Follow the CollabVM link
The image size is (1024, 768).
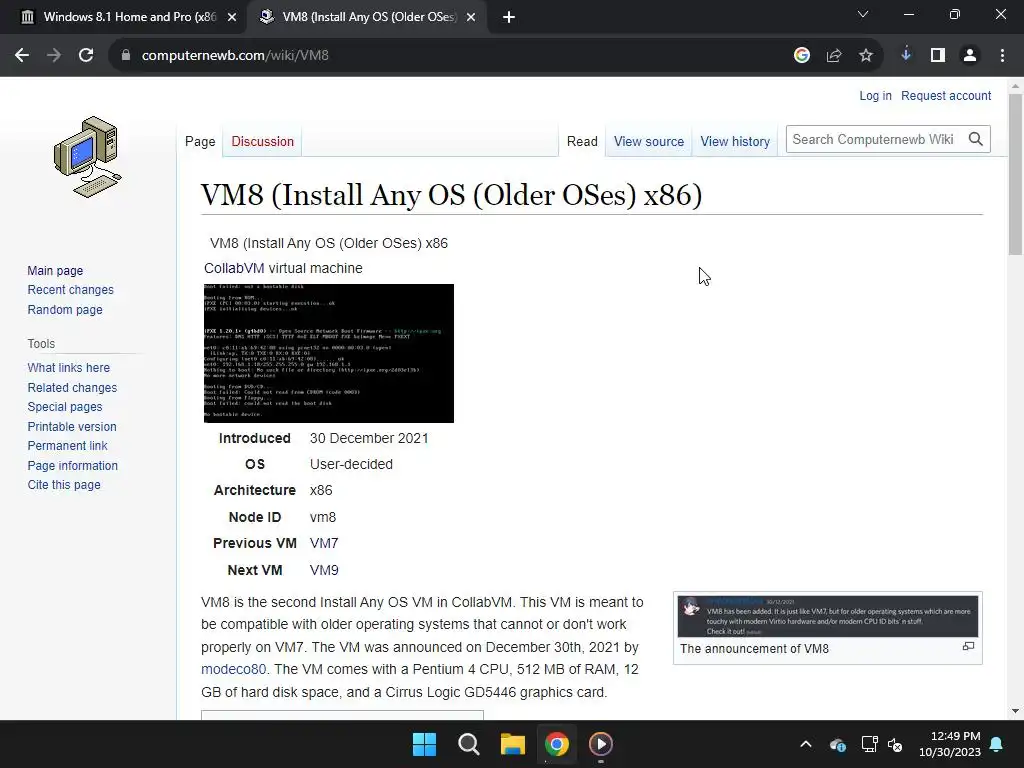point(234,268)
